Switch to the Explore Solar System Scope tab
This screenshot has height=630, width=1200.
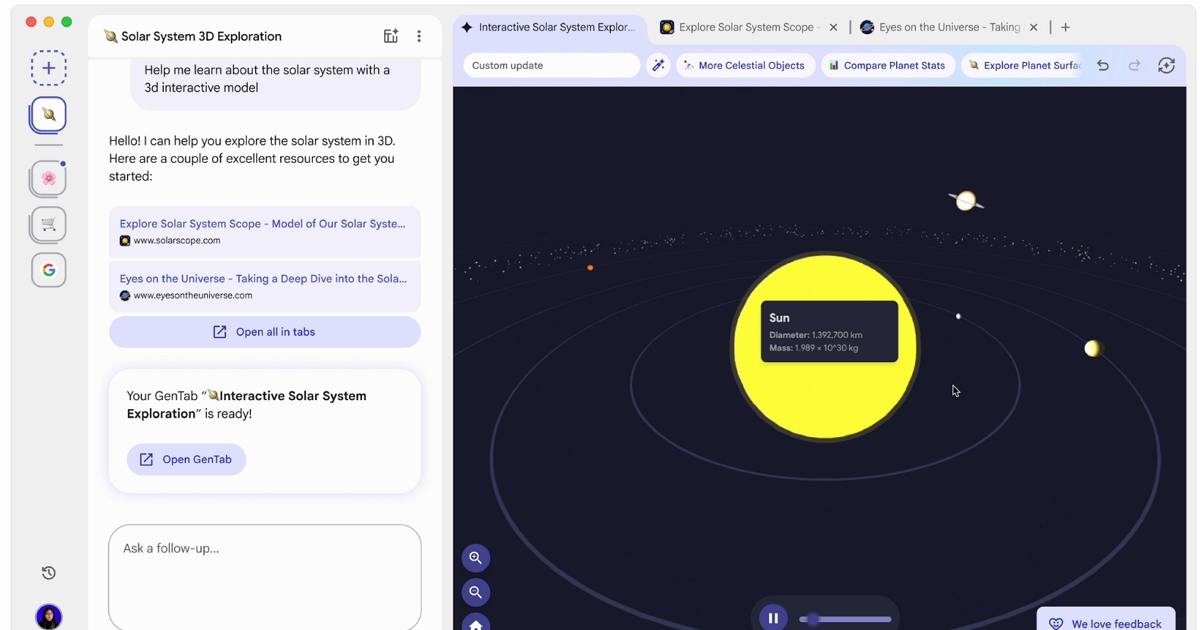click(745, 27)
